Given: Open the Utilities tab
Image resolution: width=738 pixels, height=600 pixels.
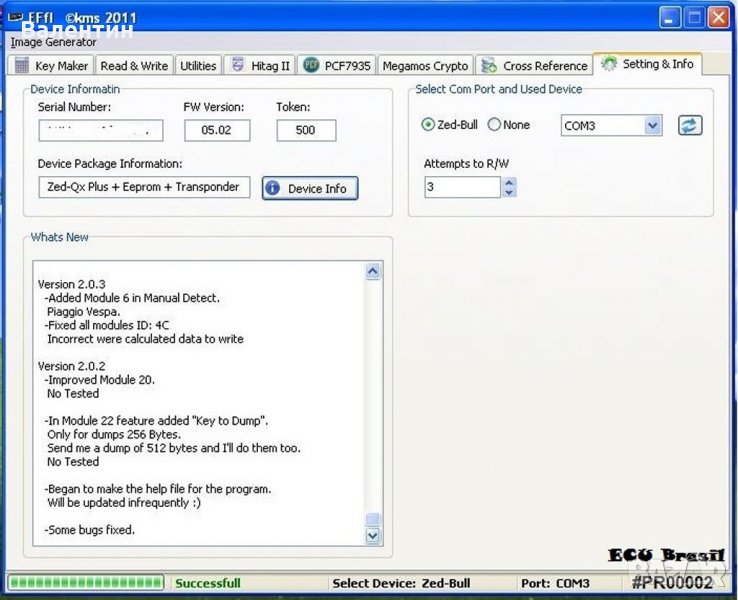Looking at the screenshot, I should coord(198,66).
